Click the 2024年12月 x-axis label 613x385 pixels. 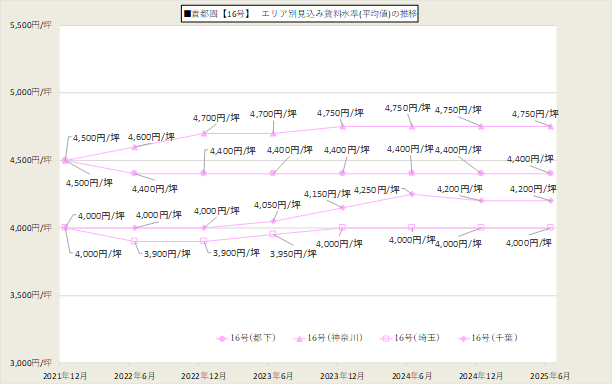point(481,376)
